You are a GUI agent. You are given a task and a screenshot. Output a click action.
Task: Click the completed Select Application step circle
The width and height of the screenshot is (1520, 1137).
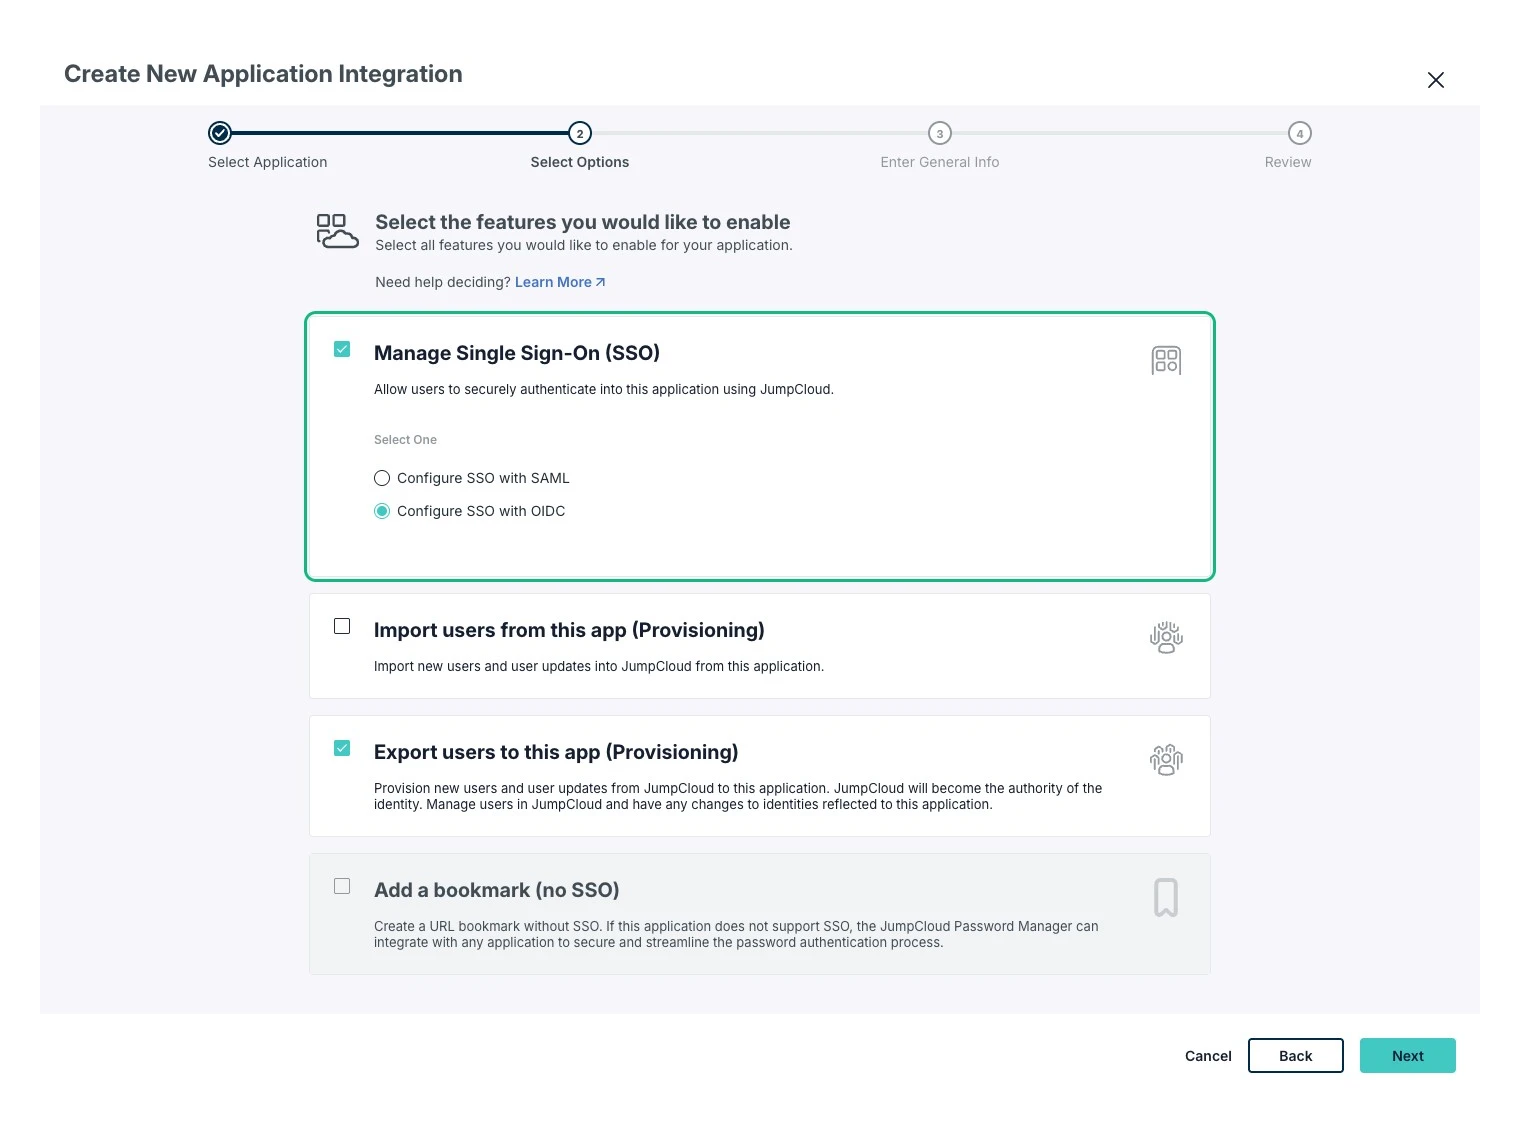(x=220, y=133)
